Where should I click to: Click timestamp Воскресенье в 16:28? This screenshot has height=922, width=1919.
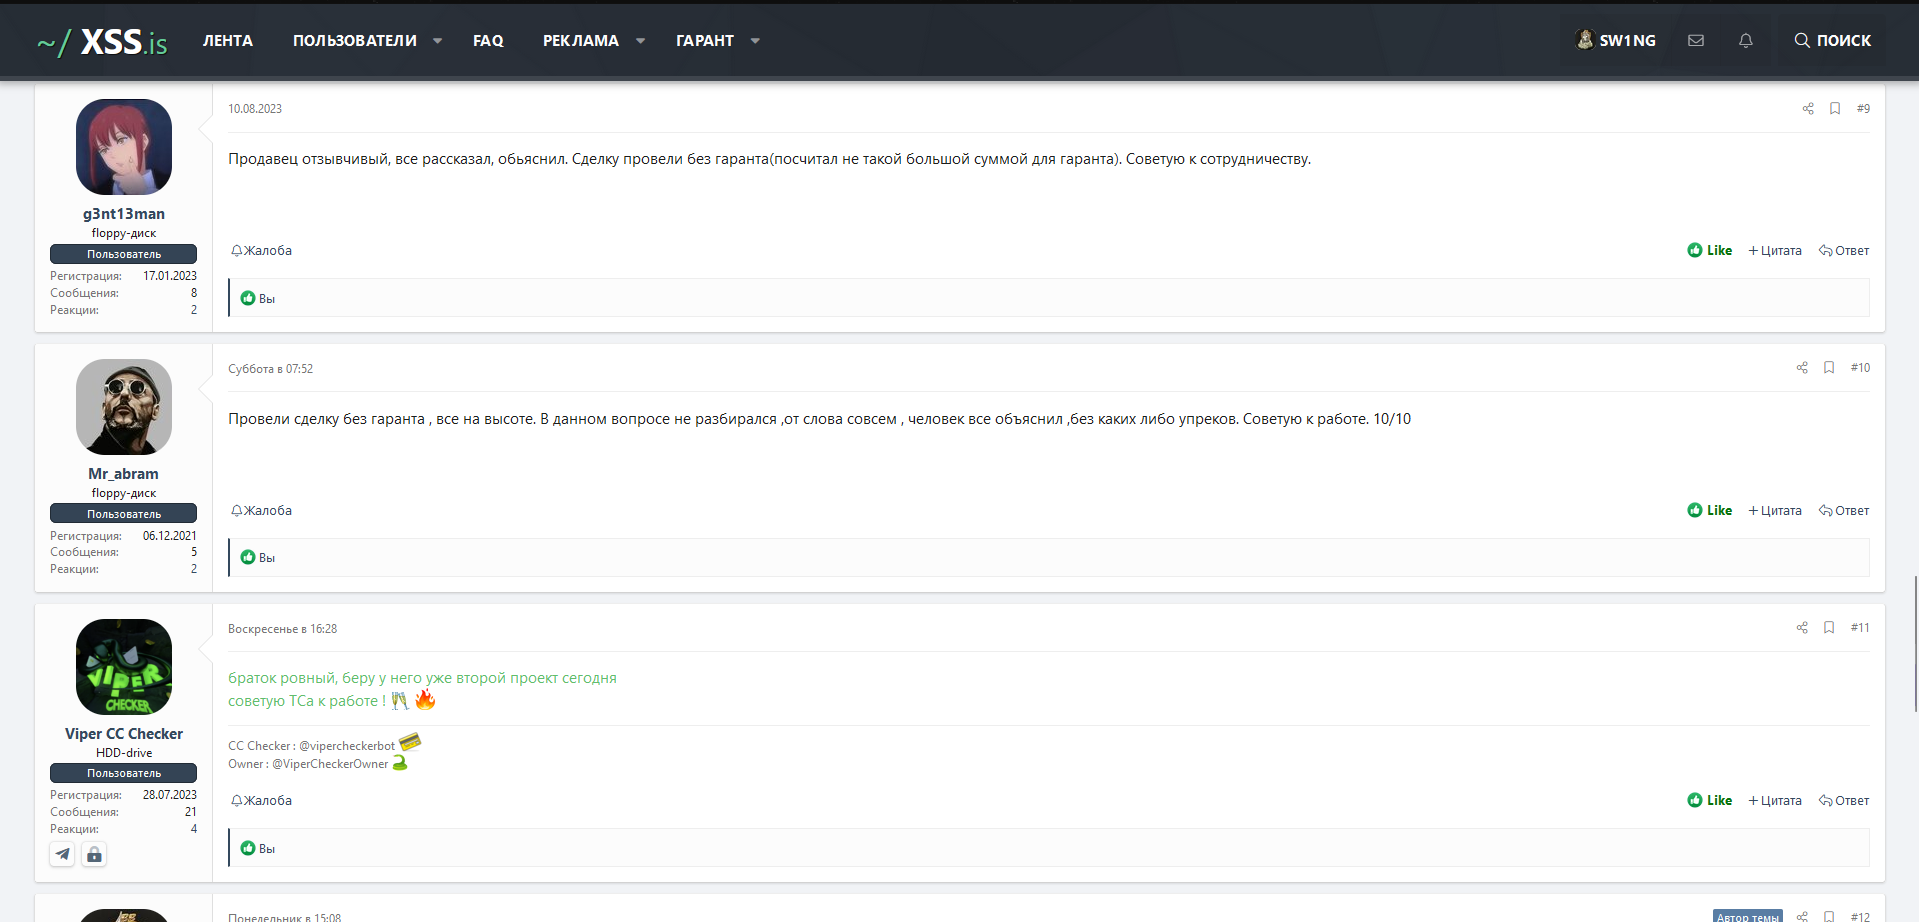(282, 629)
